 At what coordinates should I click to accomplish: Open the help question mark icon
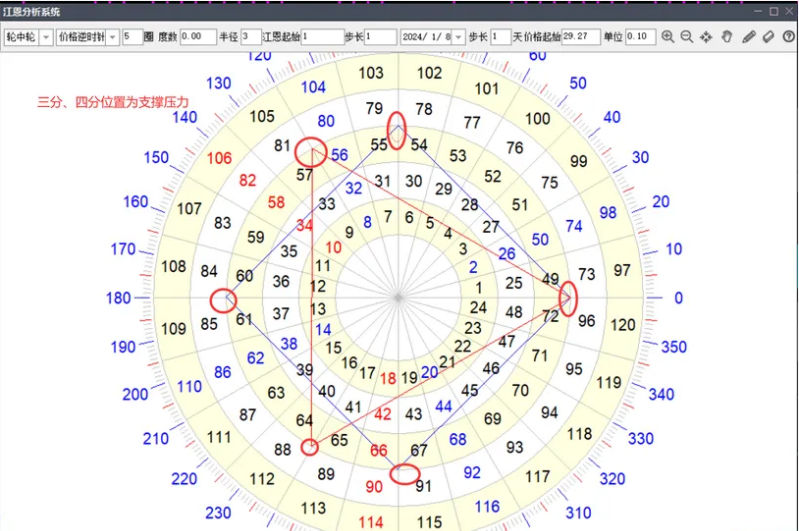pos(788,37)
